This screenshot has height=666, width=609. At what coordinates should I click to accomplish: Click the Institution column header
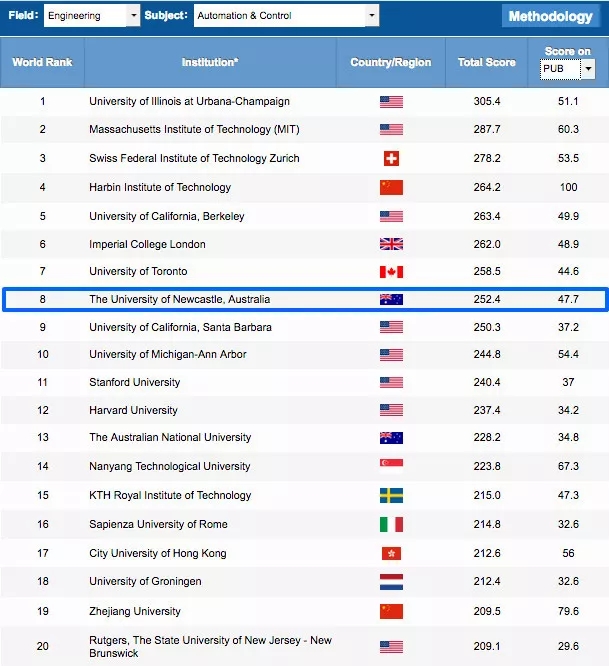pos(210,62)
